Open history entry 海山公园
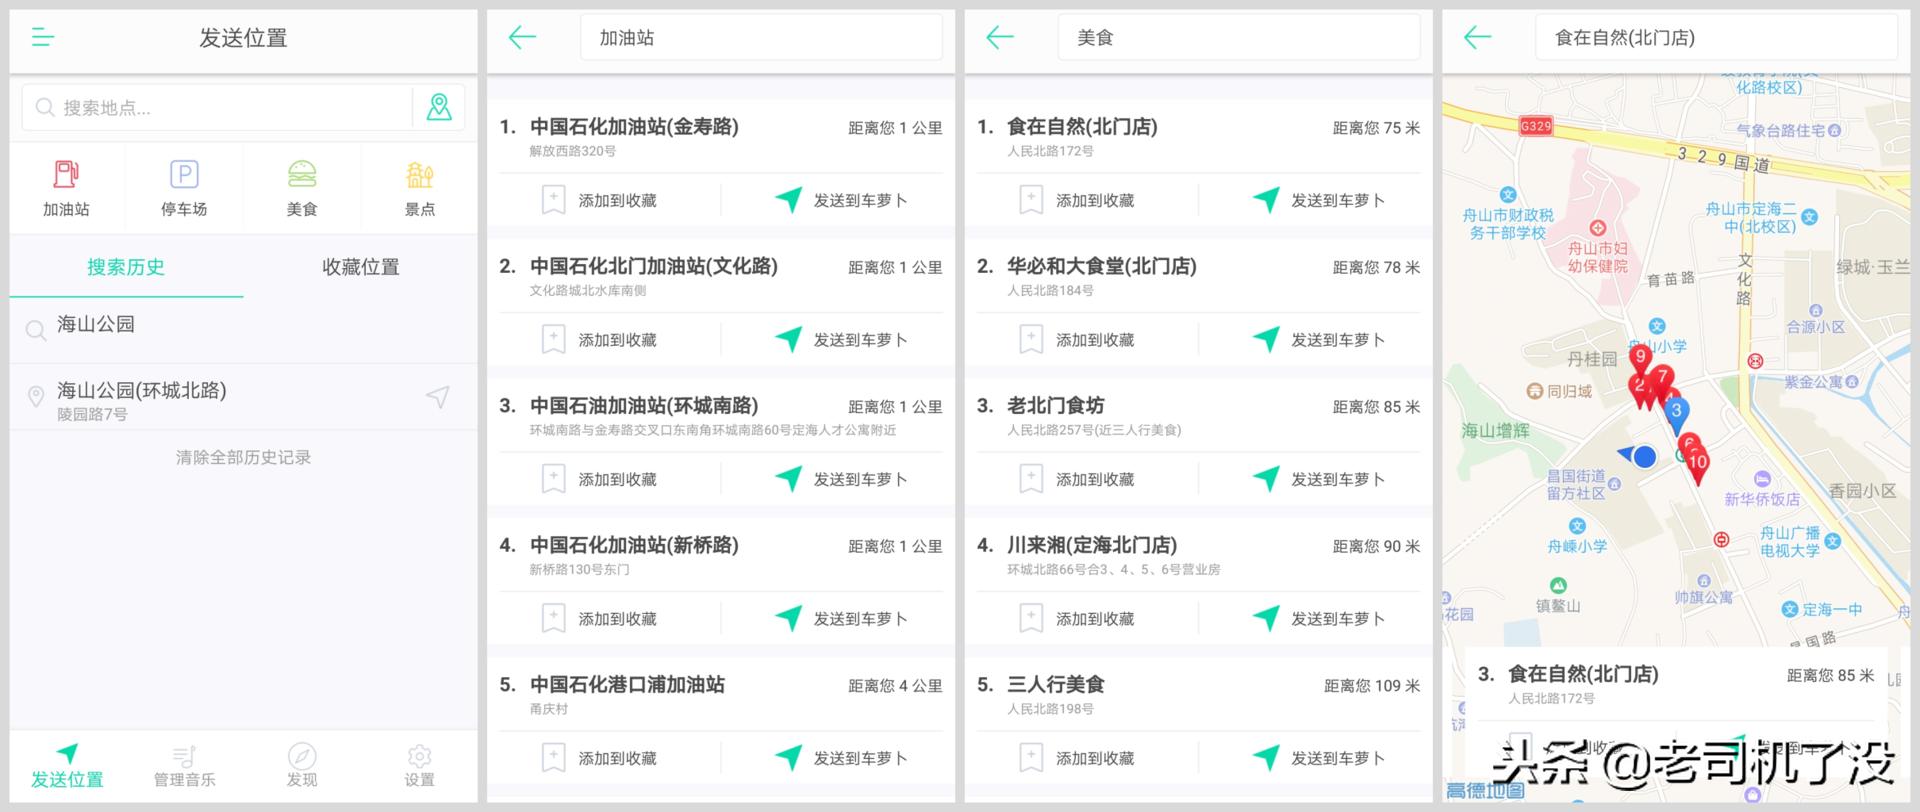Image resolution: width=1920 pixels, height=812 pixels. pyautogui.click(x=243, y=329)
